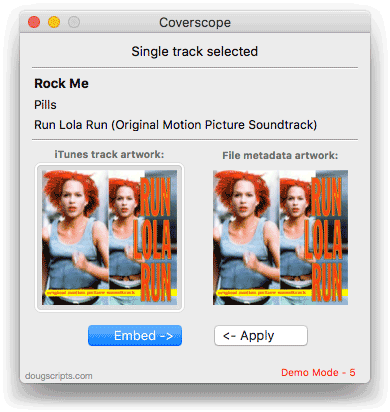Minimize the Coverscope window
This screenshot has height=412, width=390.
(54, 22)
